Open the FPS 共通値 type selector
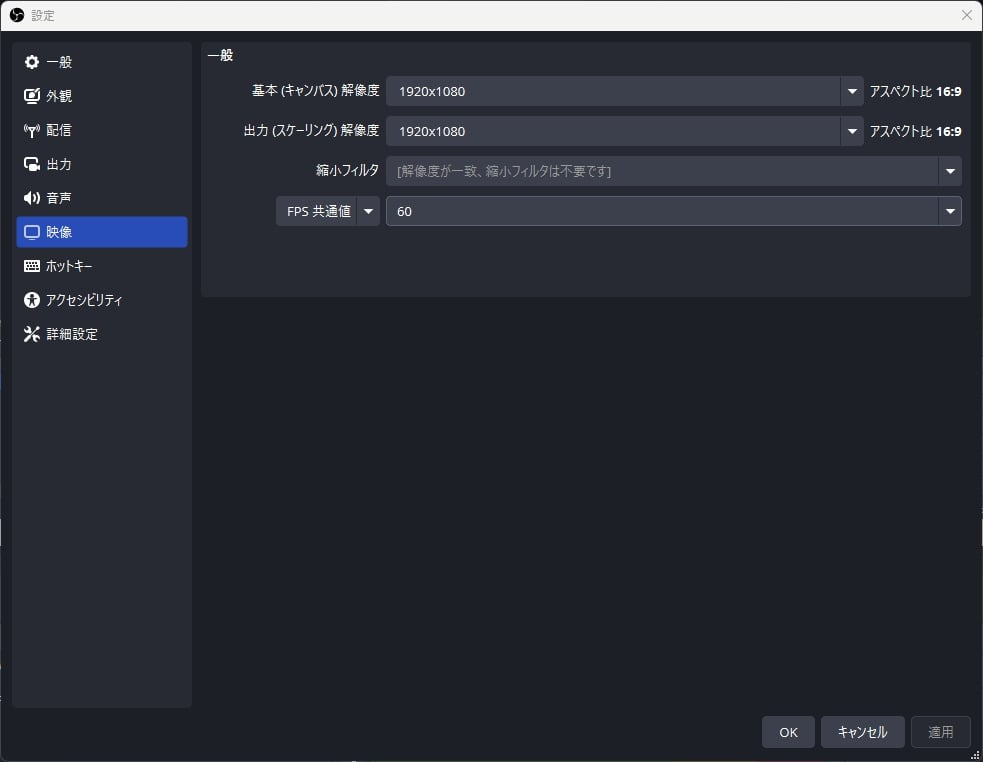983x762 pixels. pos(368,211)
